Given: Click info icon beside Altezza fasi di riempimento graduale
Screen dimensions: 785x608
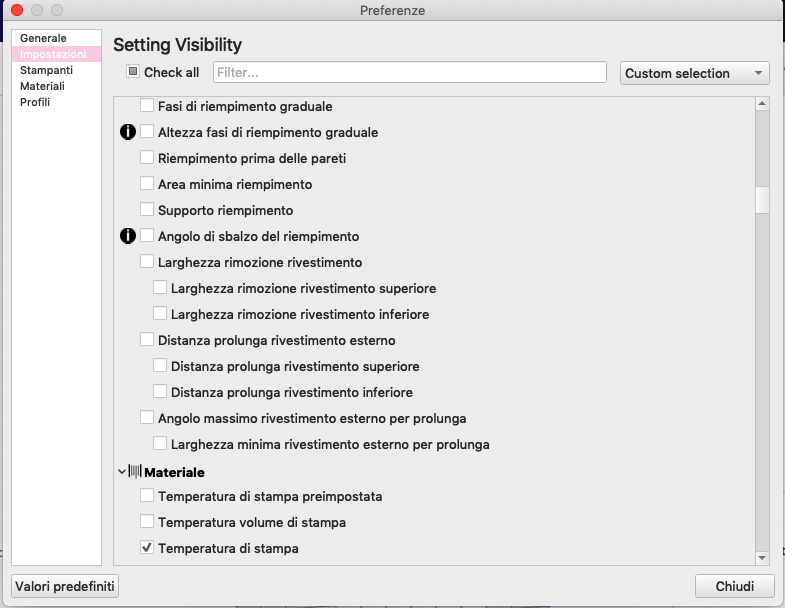Looking at the screenshot, I should coord(127,132).
